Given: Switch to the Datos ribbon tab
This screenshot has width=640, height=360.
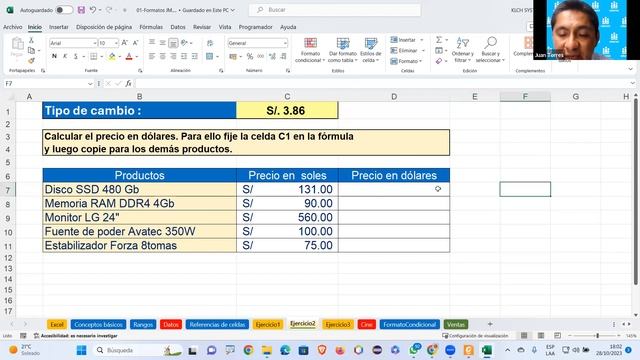Looking at the screenshot, I should point(178,27).
